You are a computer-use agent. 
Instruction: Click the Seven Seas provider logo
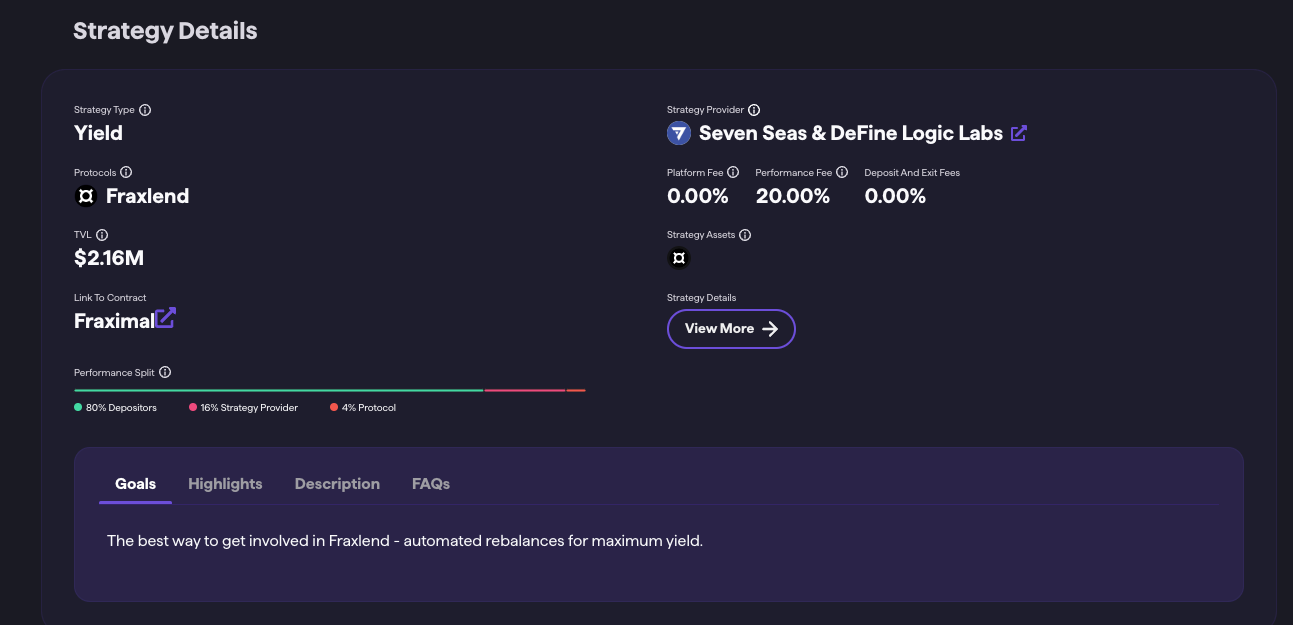point(679,133)
